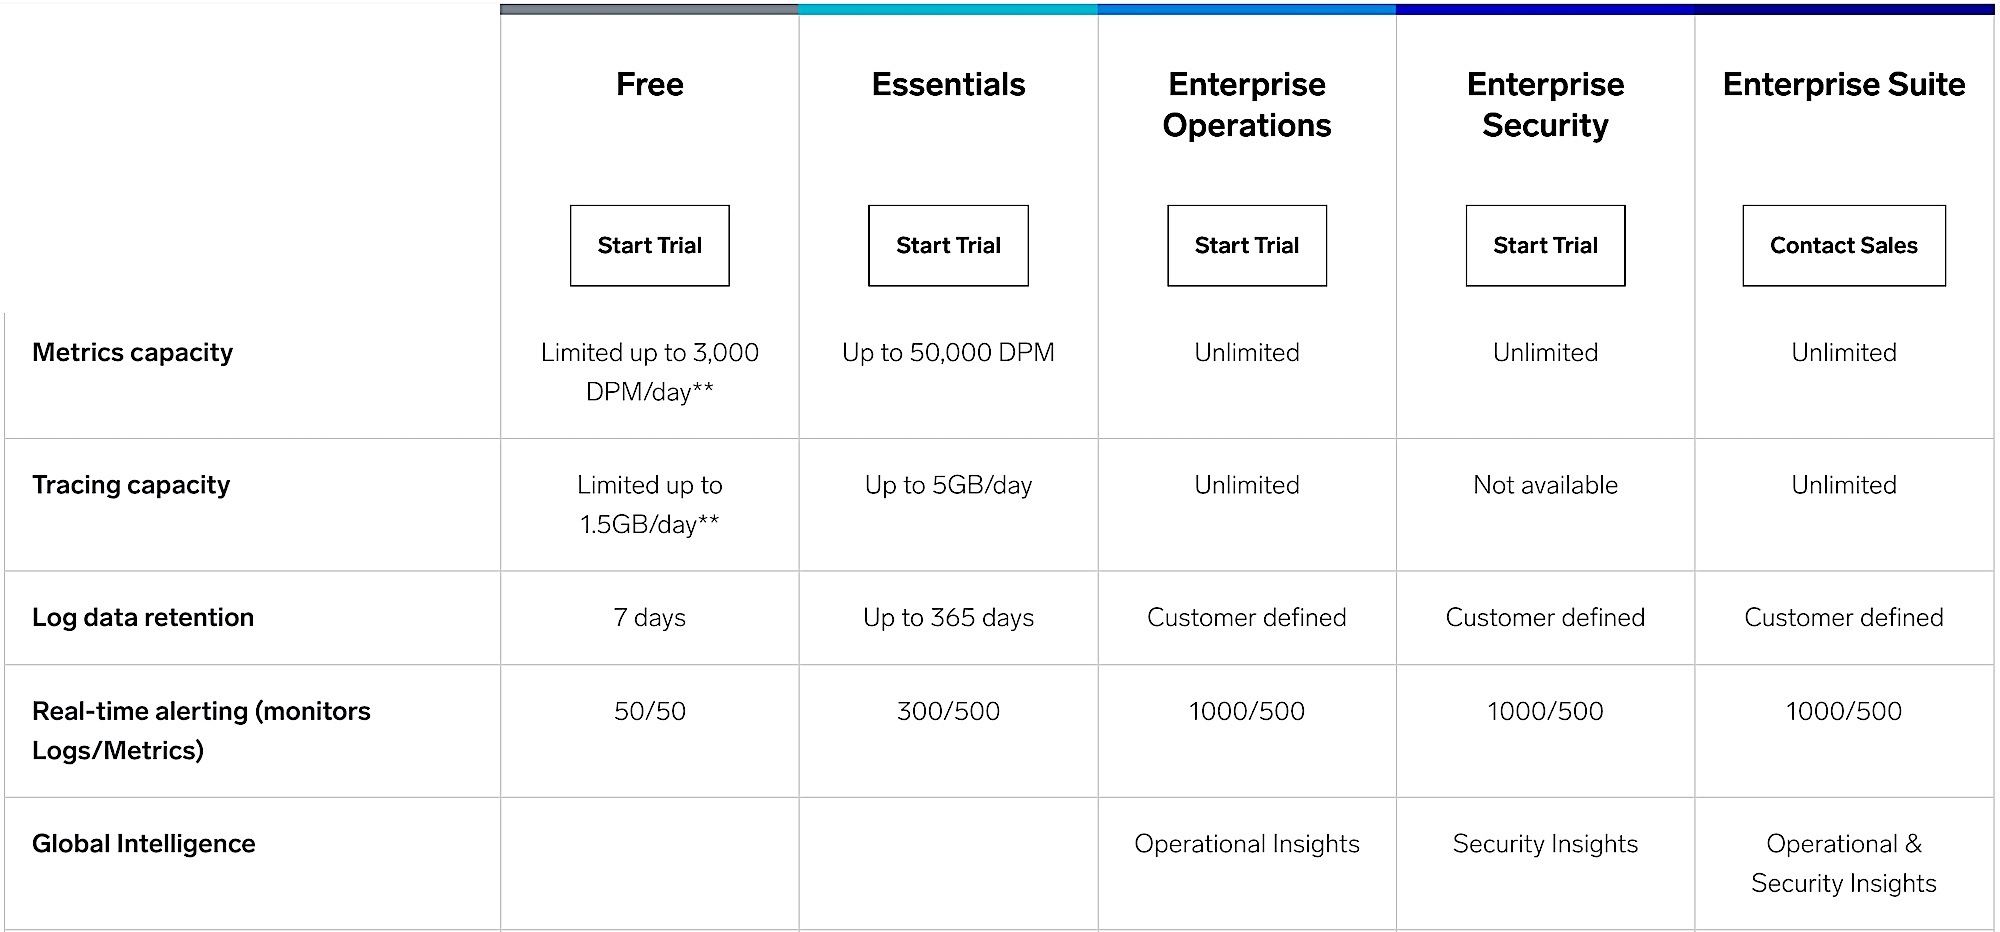Select the Free plan heading
Viewport: 2000px width, 932px height.
tap(650, 84)
